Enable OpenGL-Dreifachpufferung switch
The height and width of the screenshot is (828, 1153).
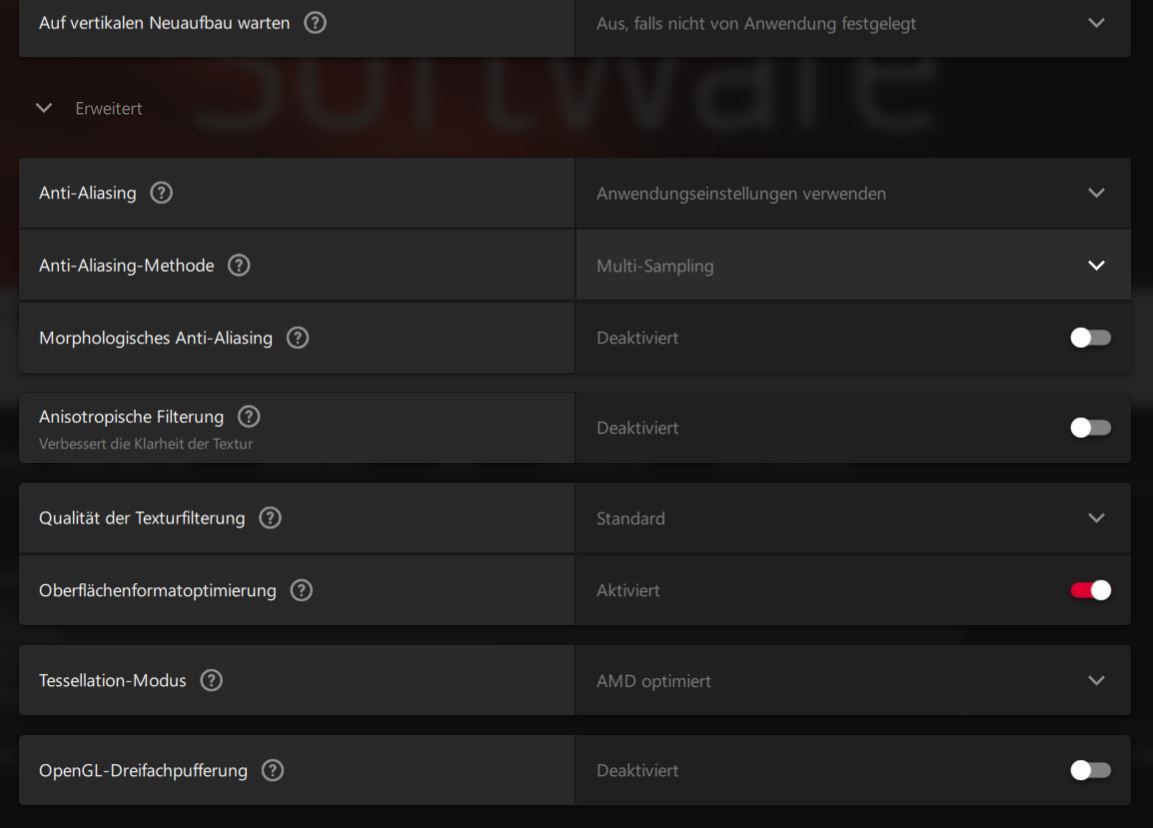pyautogui.click(x=1090, y=770)
